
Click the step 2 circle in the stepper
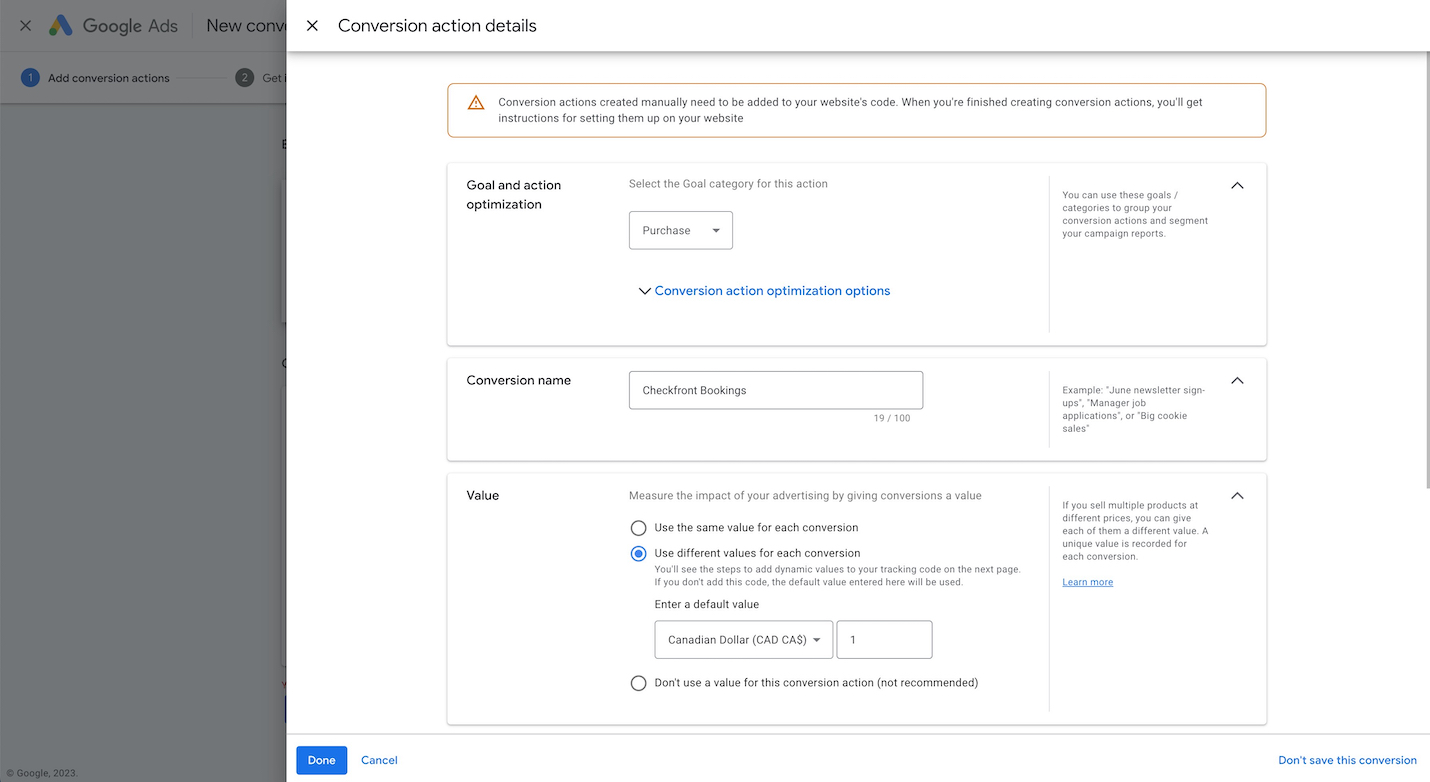[x=245, y=78]
